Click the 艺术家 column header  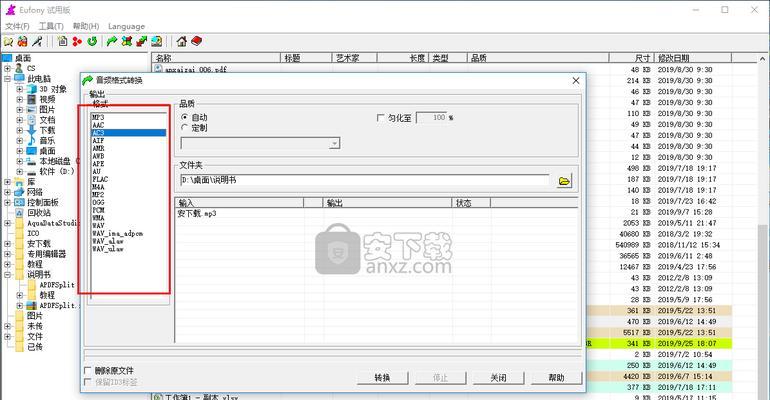354,58
